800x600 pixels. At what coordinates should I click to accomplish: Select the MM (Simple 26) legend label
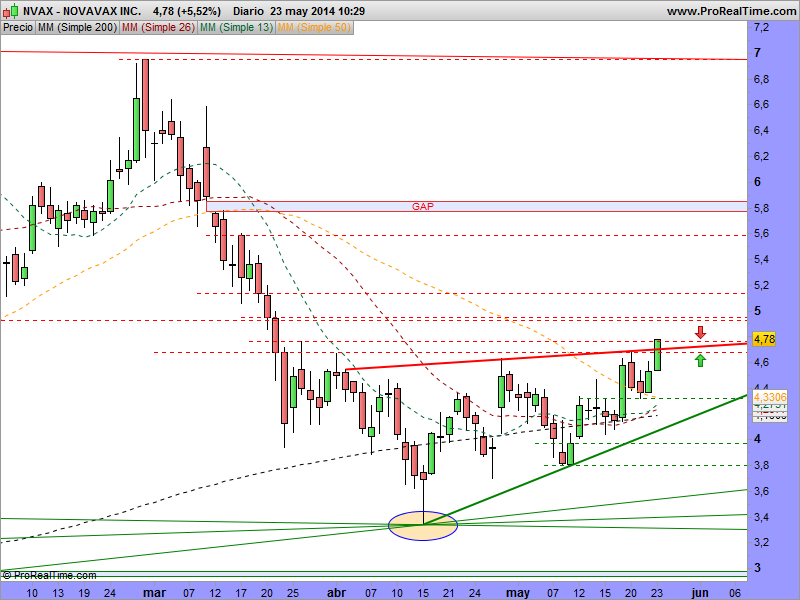pyautogui.click(x=158, y=28)
